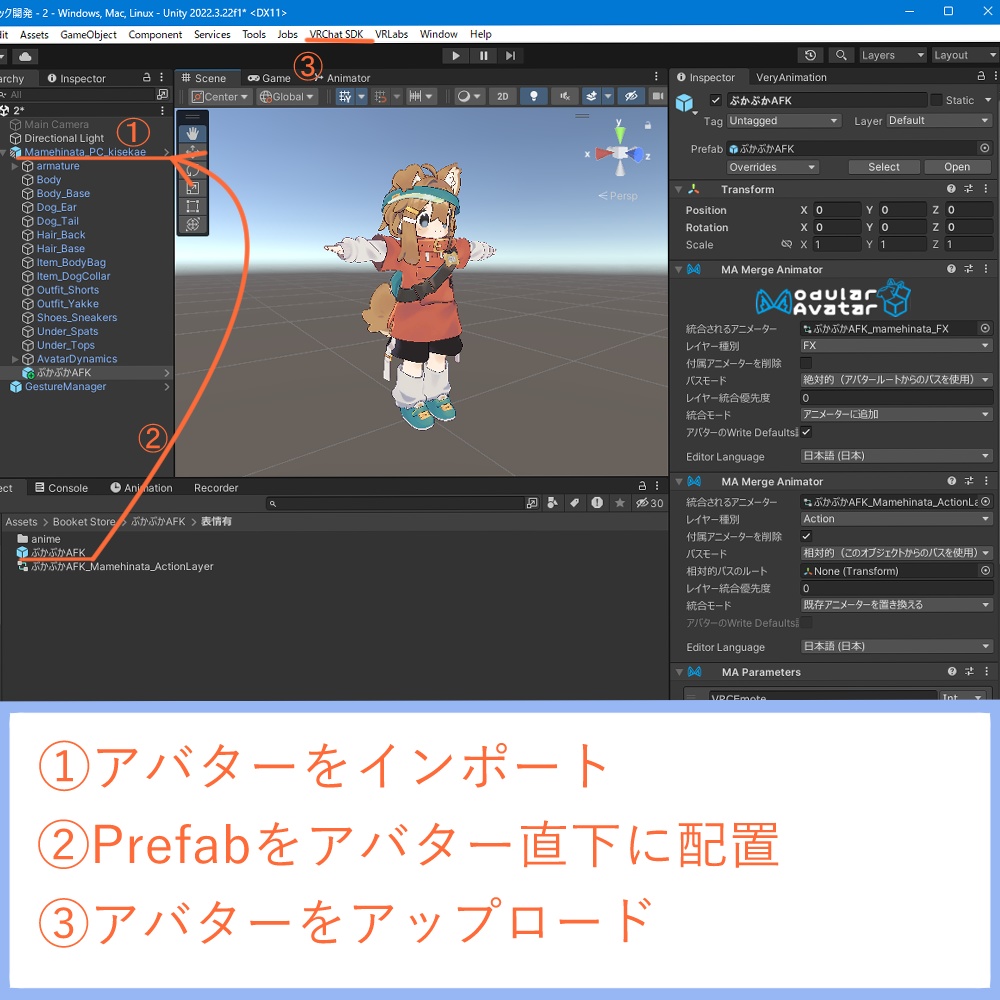The image size is (1000, 1000).
Task: Click Open to edit the ぶかぶかAFK prefab
Action: tap(956, 167)
